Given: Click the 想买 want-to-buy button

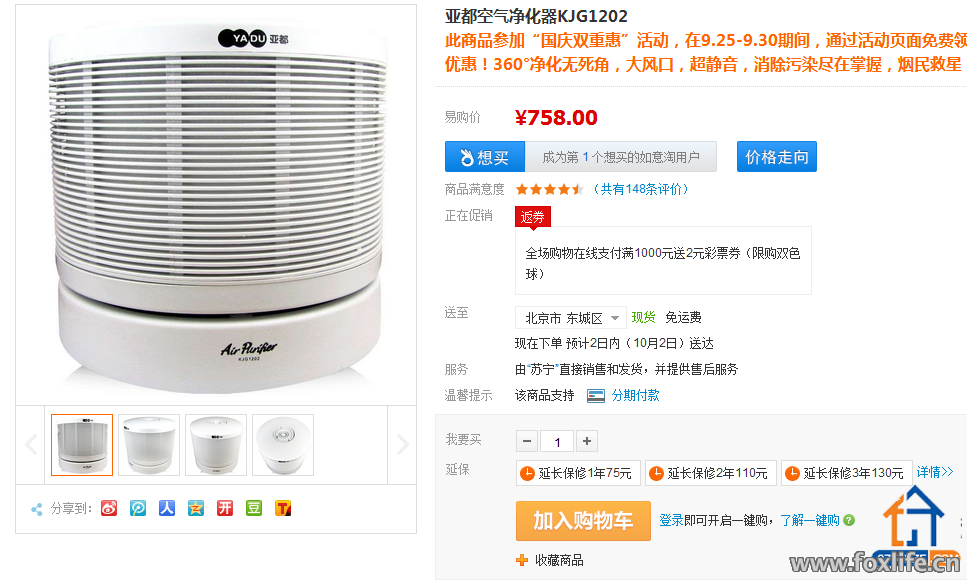Looking at the screenshot, I should [x=485, y=157].
